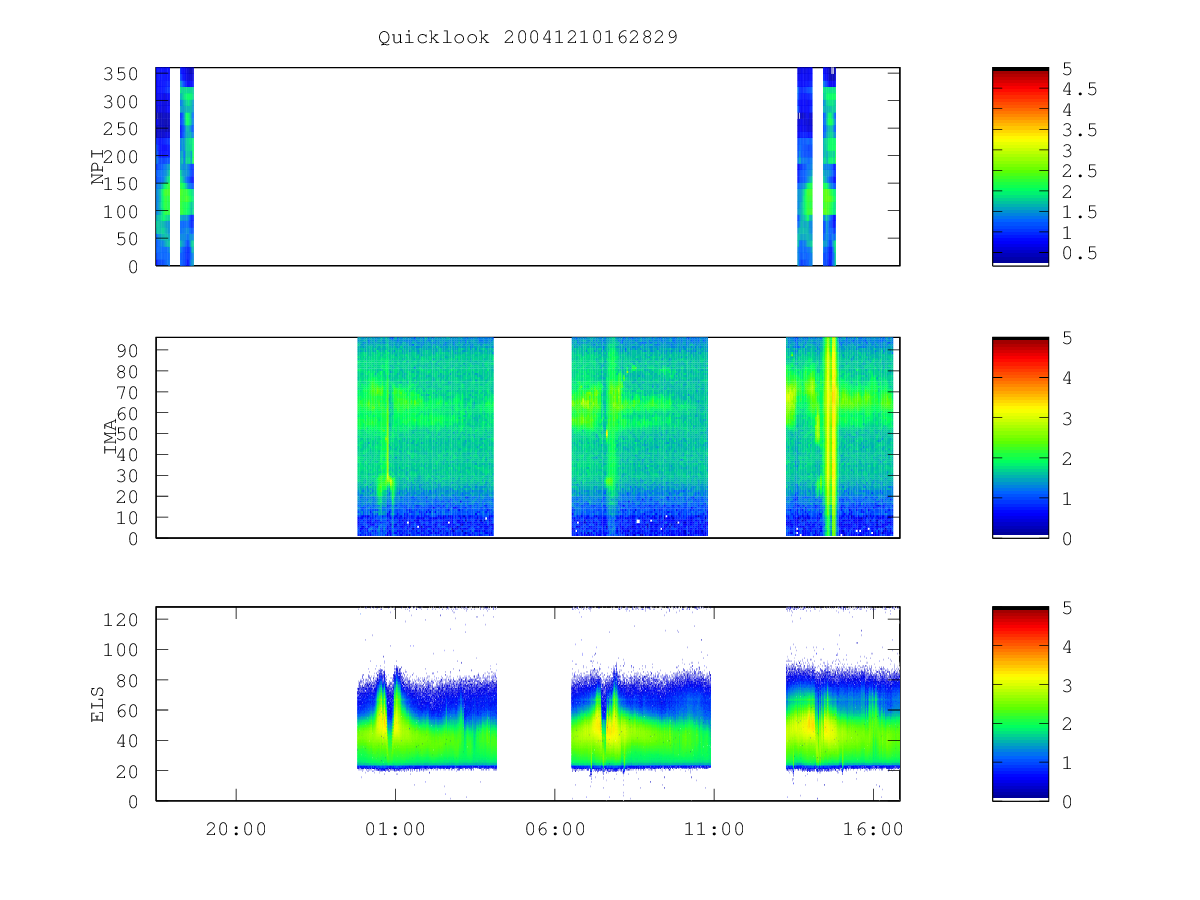Click the 1.5 label on NPI color bar

tap(1079, 212)
